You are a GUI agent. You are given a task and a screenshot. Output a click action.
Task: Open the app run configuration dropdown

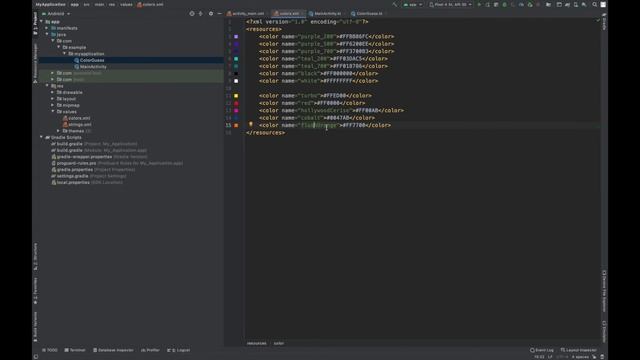tap(412, 4)
